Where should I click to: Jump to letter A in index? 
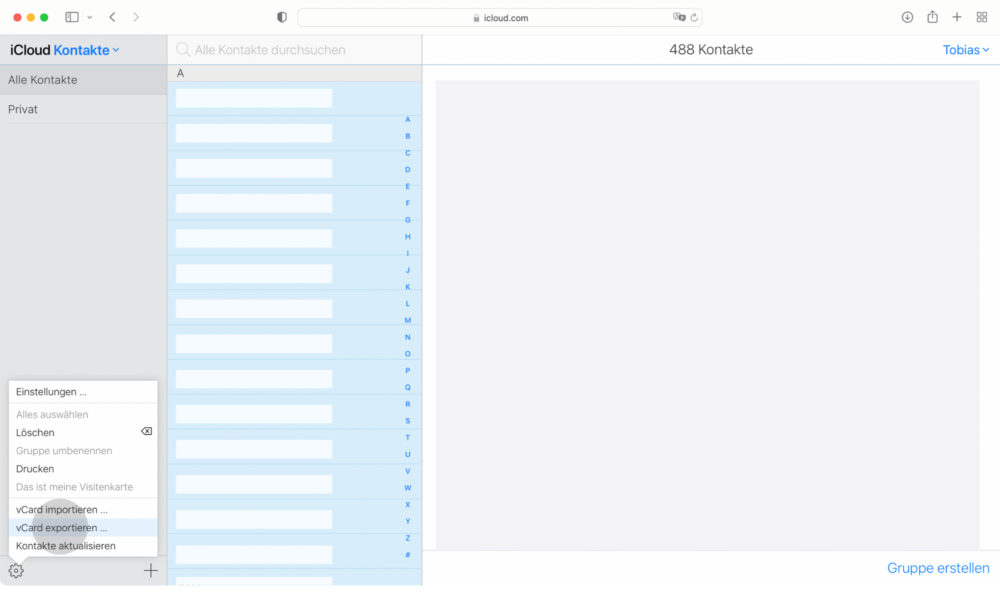tap(408, 119)
